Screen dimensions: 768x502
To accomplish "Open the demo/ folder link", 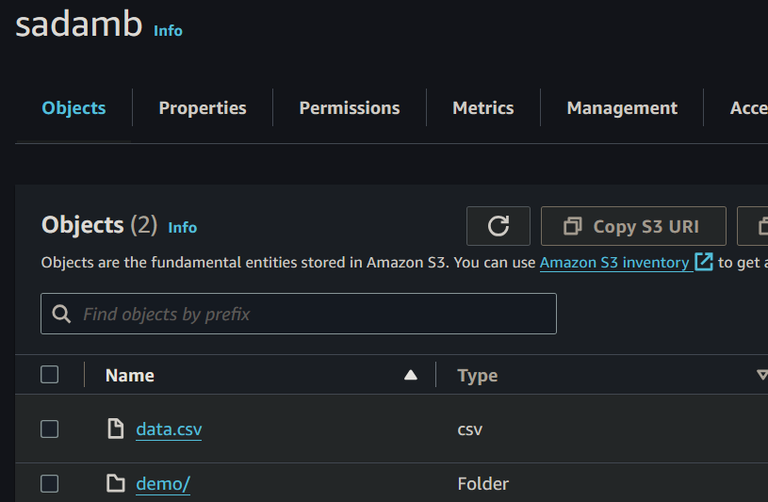I will [x=163, y=484].
